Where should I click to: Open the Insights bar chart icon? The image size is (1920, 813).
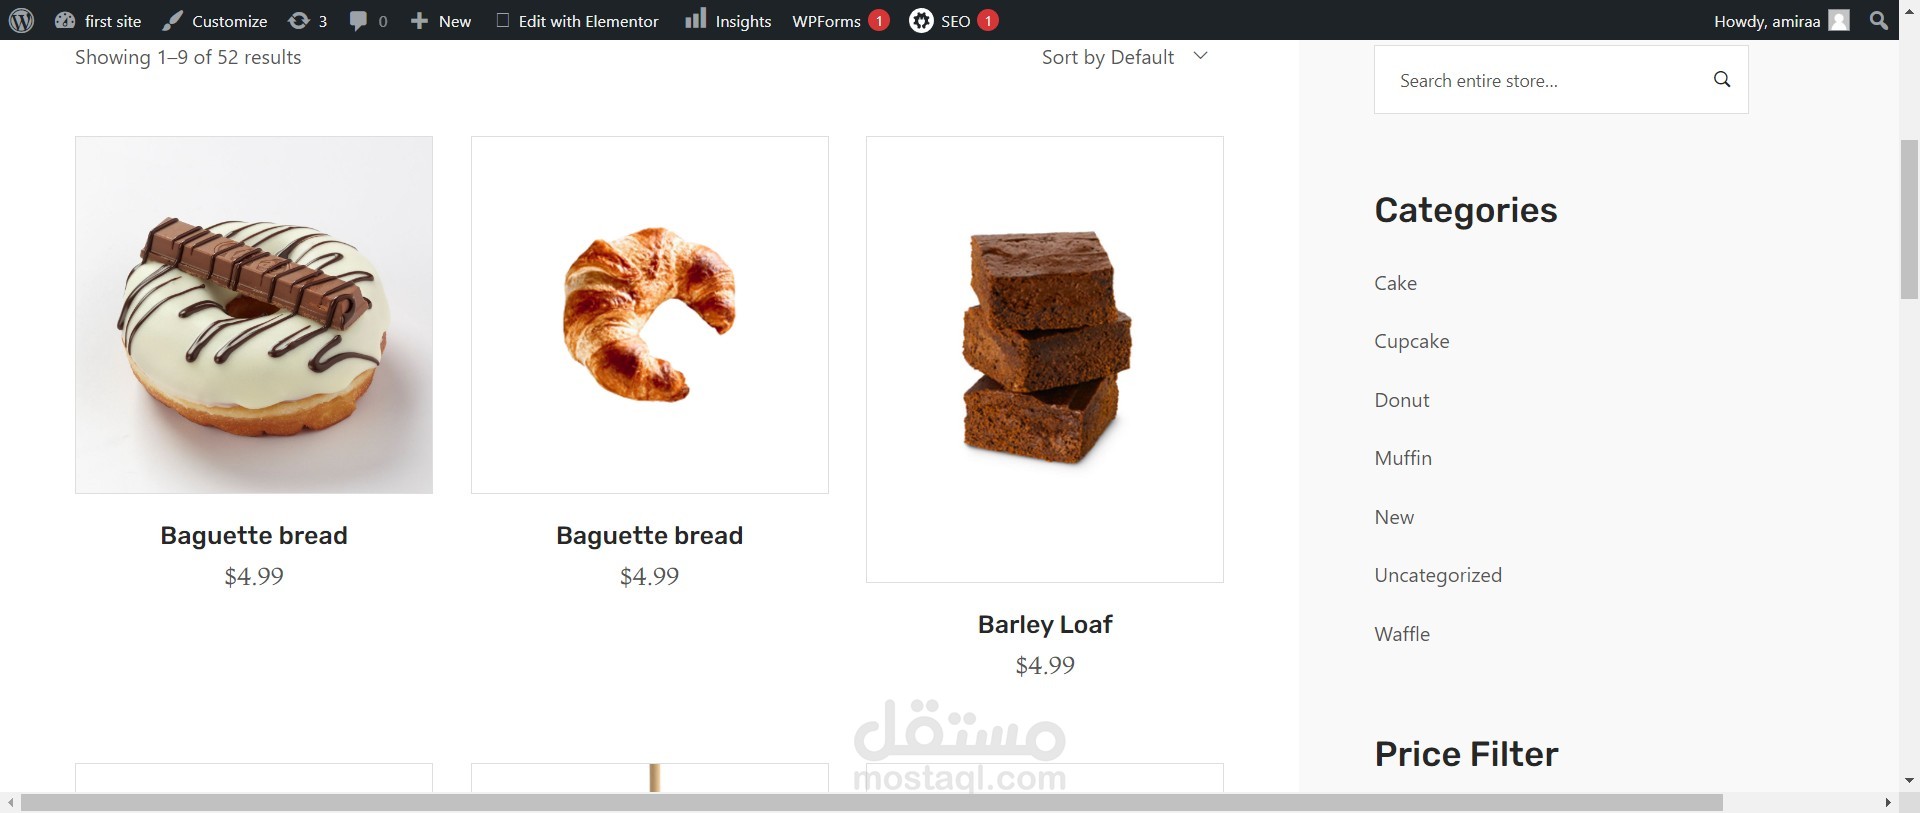(696, 19)
